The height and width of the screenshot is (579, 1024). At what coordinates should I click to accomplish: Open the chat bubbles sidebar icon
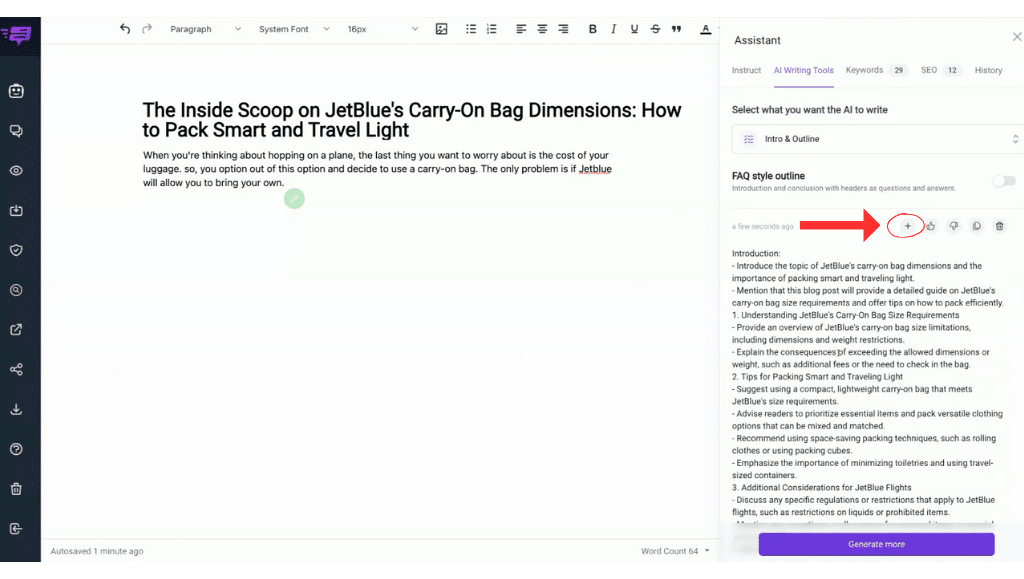[16, 131]
